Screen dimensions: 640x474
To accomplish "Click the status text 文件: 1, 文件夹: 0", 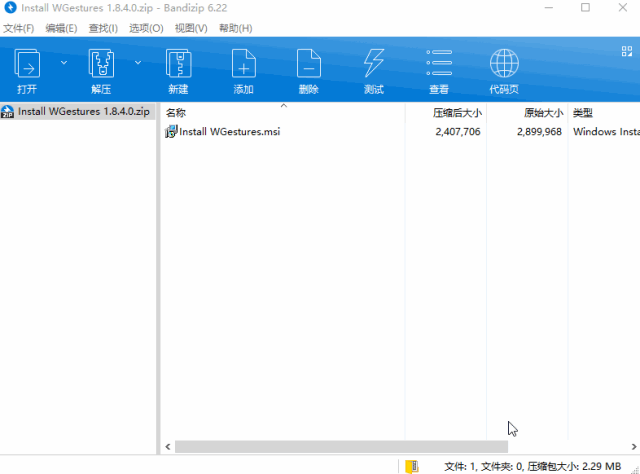I will coord(484,466).
